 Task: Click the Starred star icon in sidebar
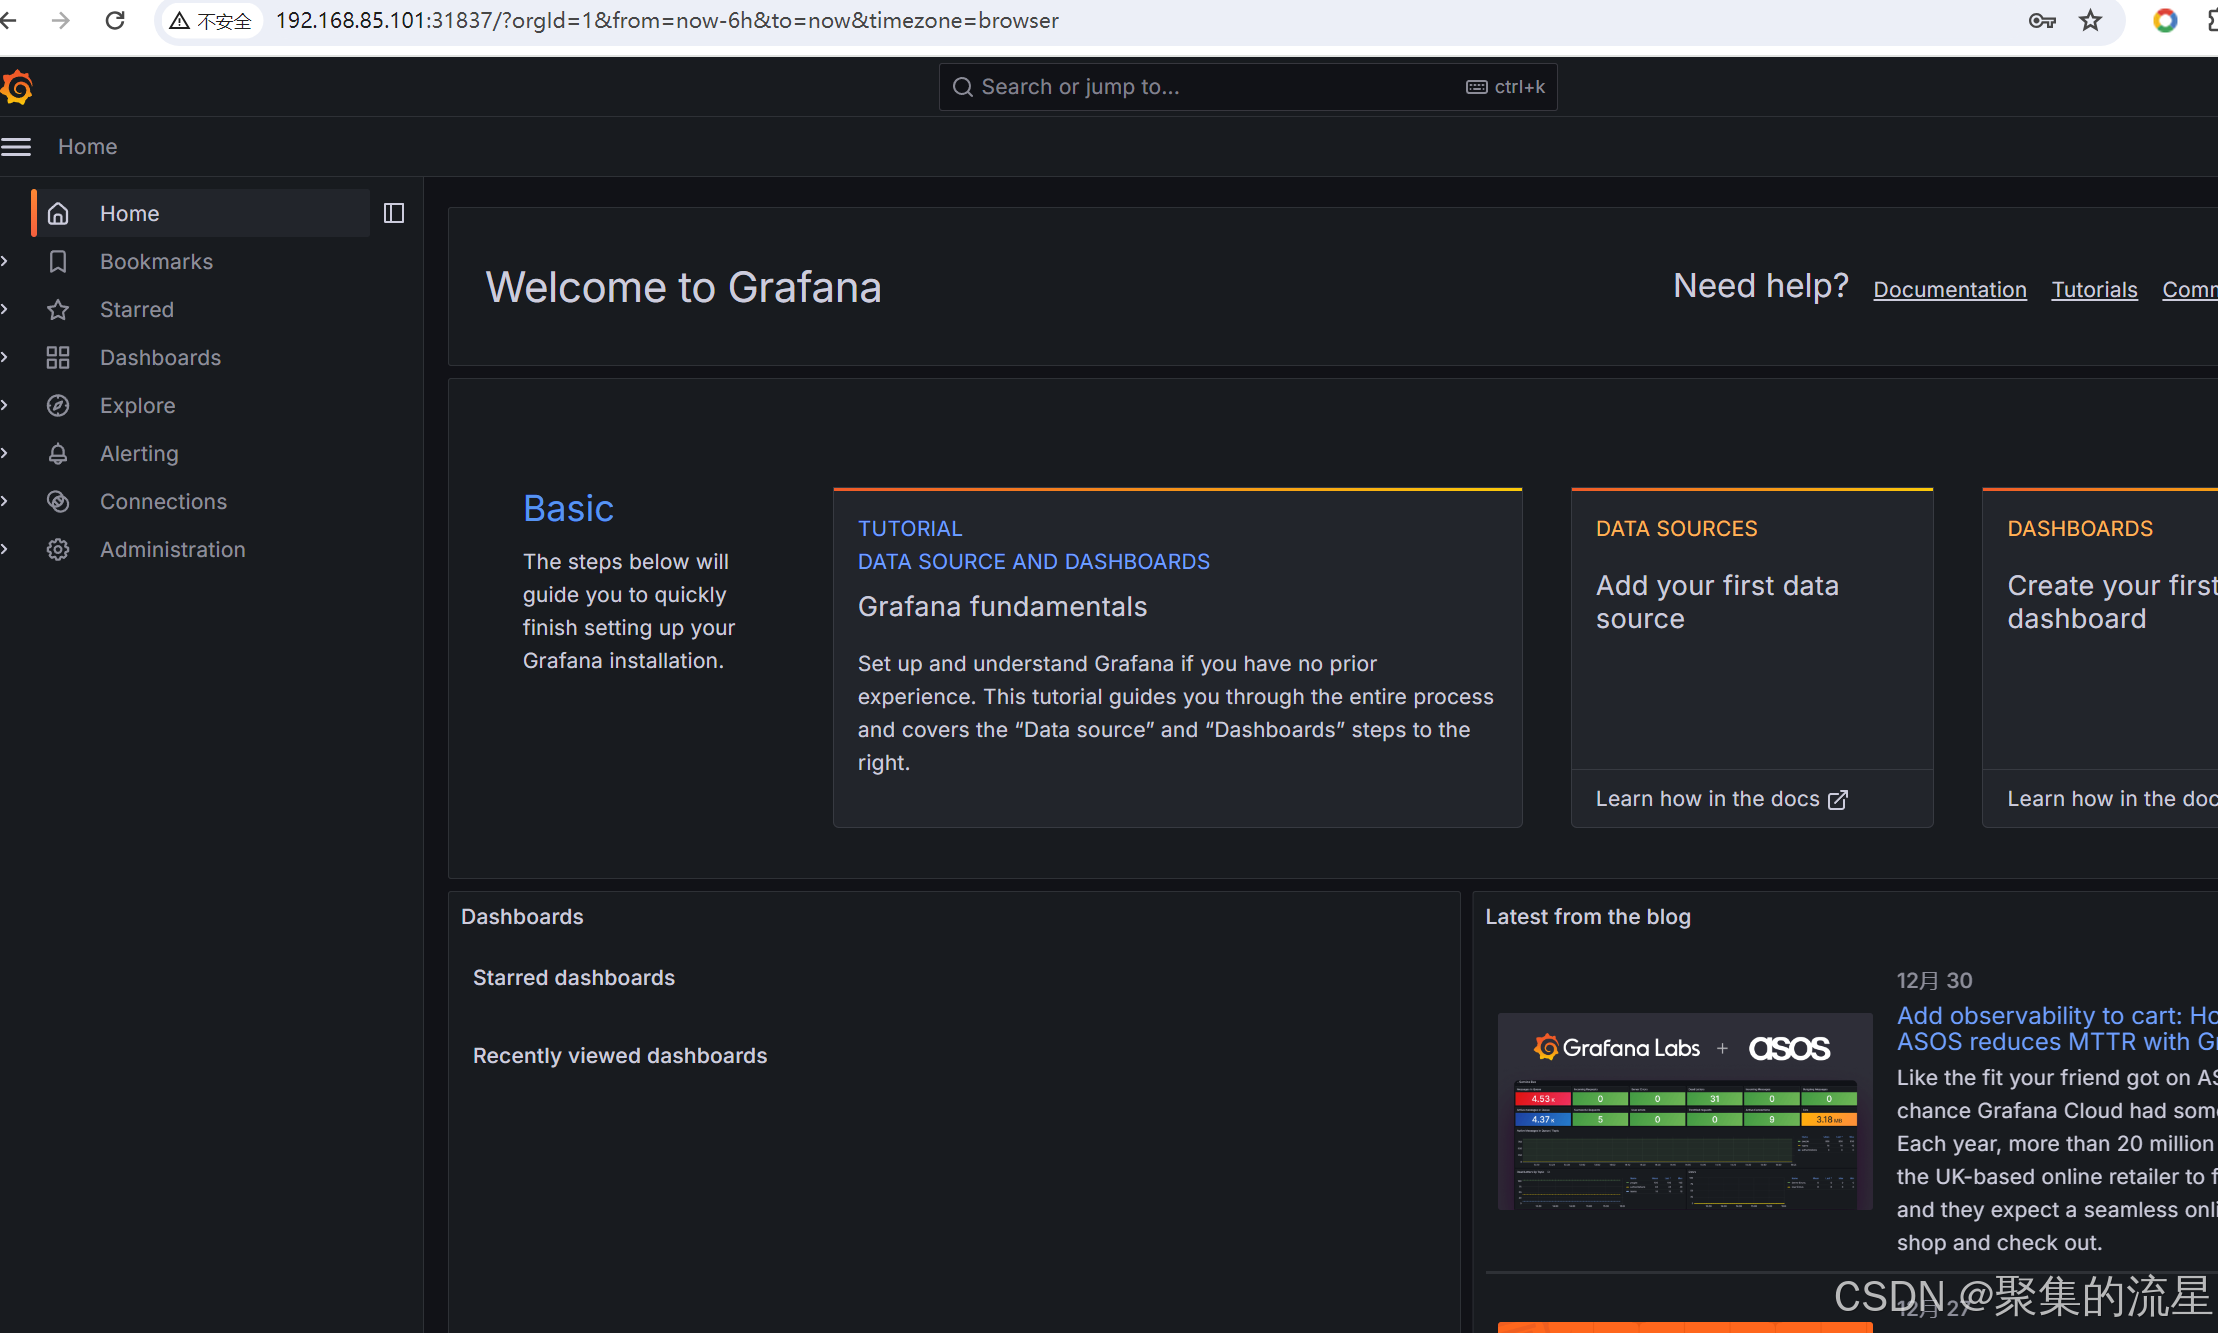pyautogui.click(x=58, y=310)
